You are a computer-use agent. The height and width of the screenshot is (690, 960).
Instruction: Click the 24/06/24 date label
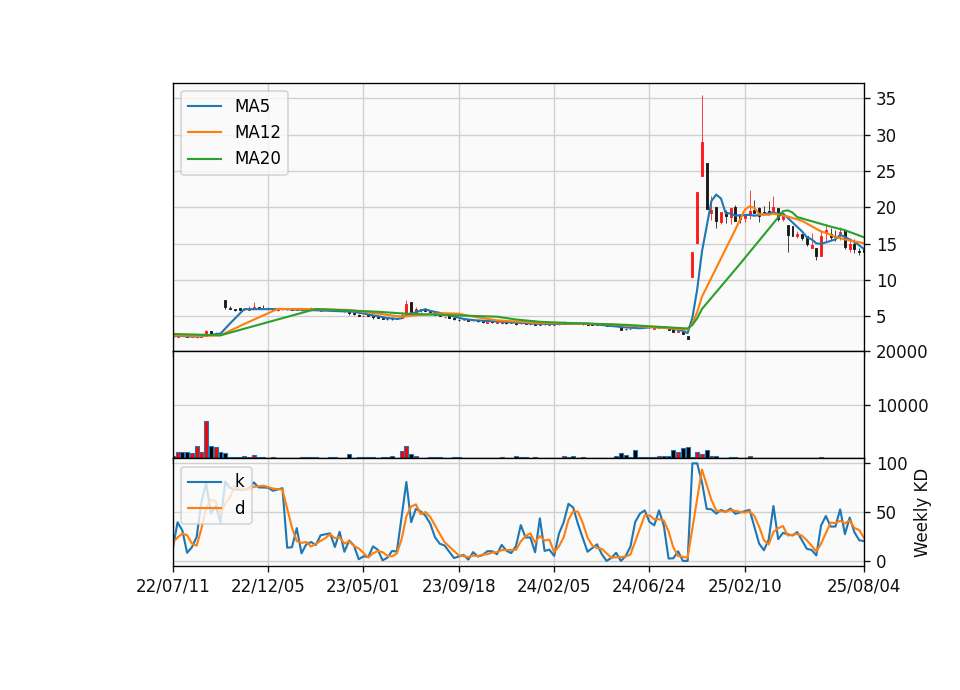pos(649,586)
